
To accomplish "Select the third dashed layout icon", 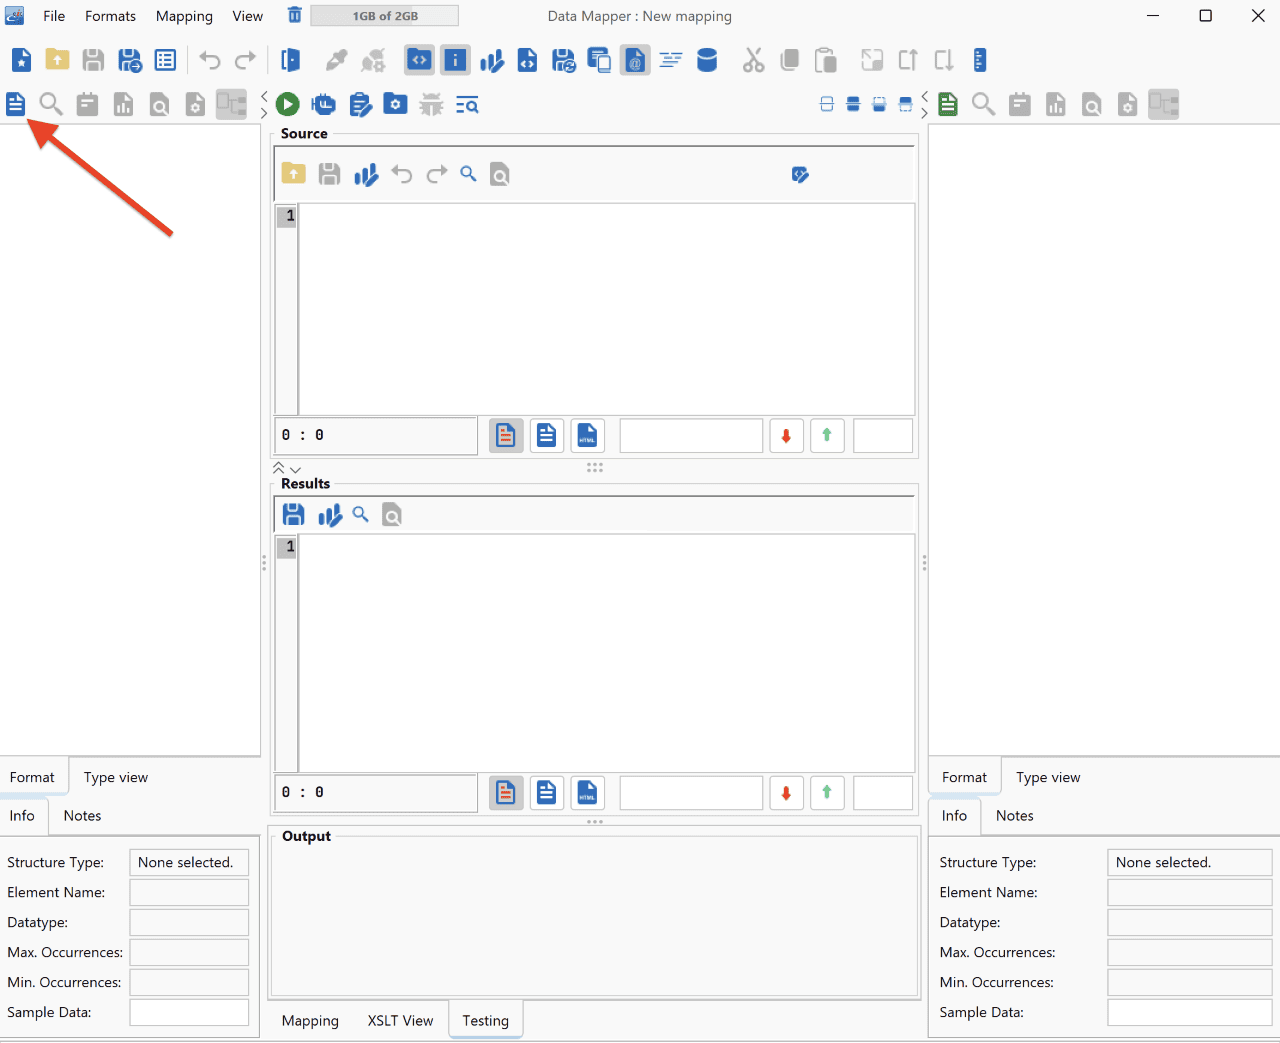I will [879, 104].
